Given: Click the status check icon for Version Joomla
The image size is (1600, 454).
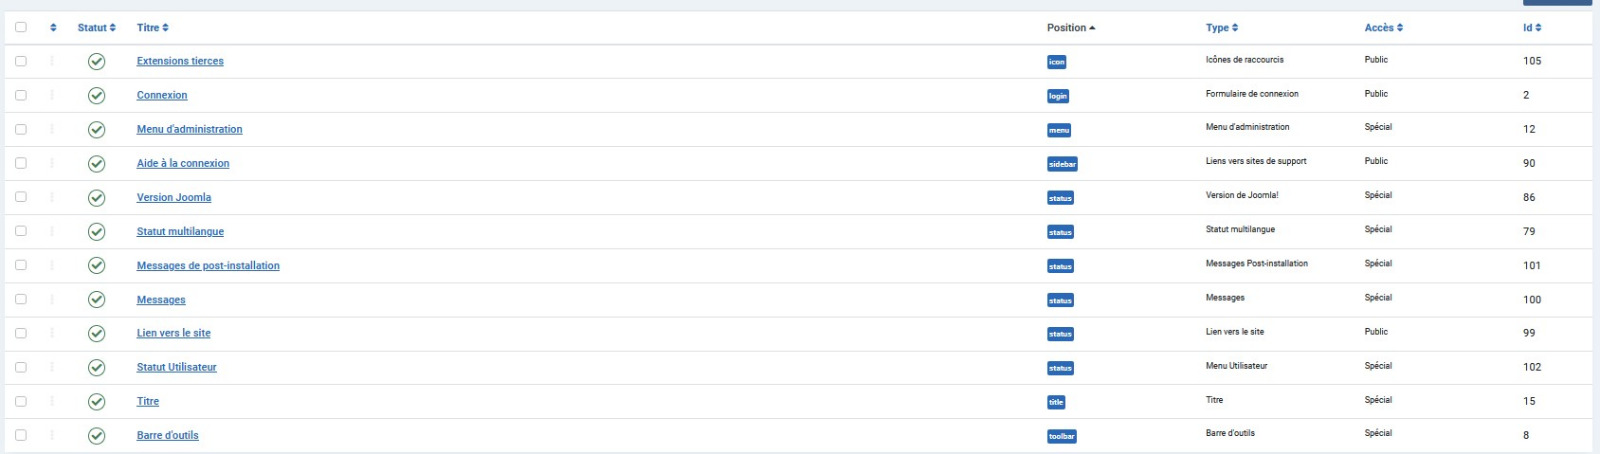Looking at the screenshot, I should tap(96, 198).
